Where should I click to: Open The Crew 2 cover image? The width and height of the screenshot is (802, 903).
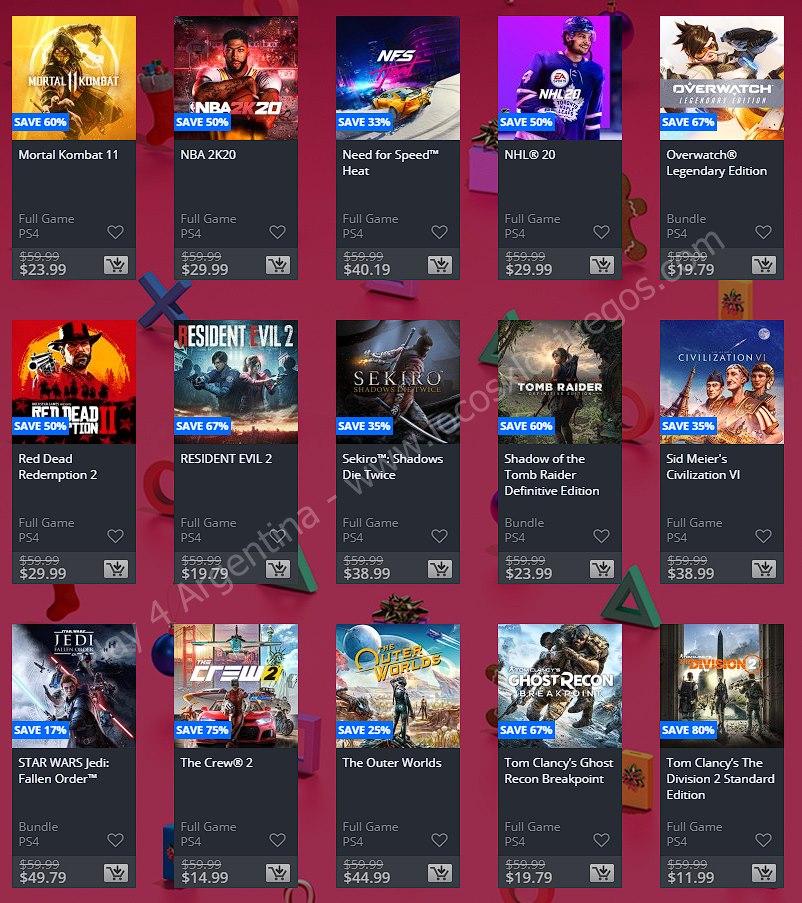[x=236, y=686]
